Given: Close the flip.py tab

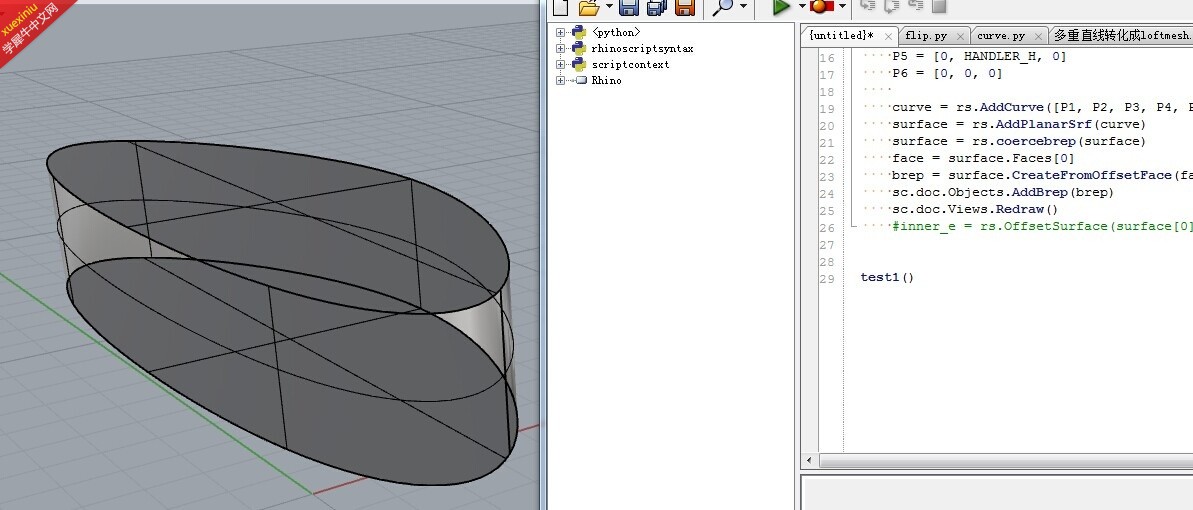Looking at the screenshot, I should click(x=960, y=37).
